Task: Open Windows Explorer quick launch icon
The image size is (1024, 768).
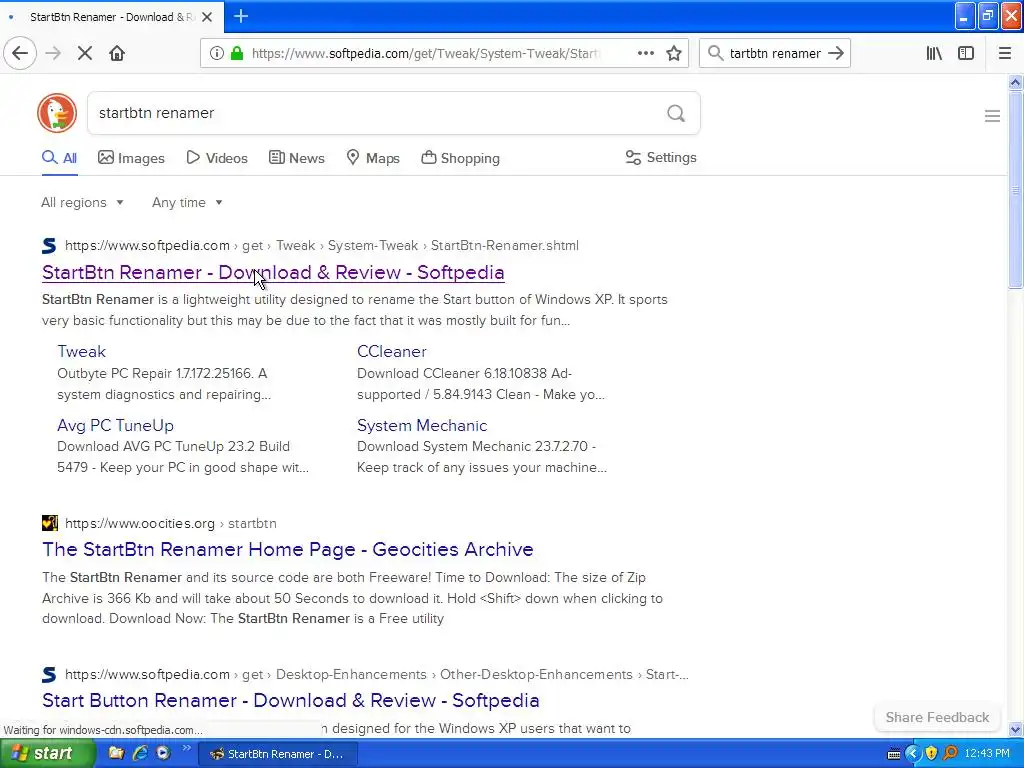Action: click(x=116, y=753)
